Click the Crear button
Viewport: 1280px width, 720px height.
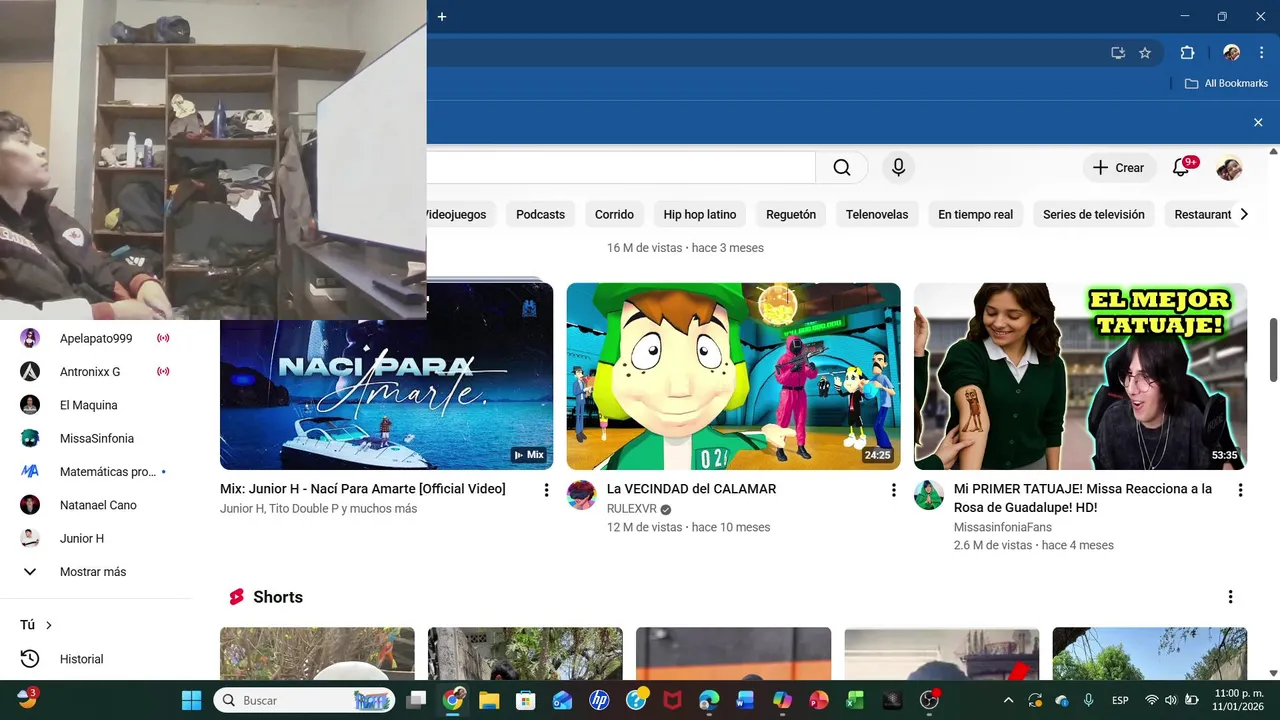(1118, 168)
